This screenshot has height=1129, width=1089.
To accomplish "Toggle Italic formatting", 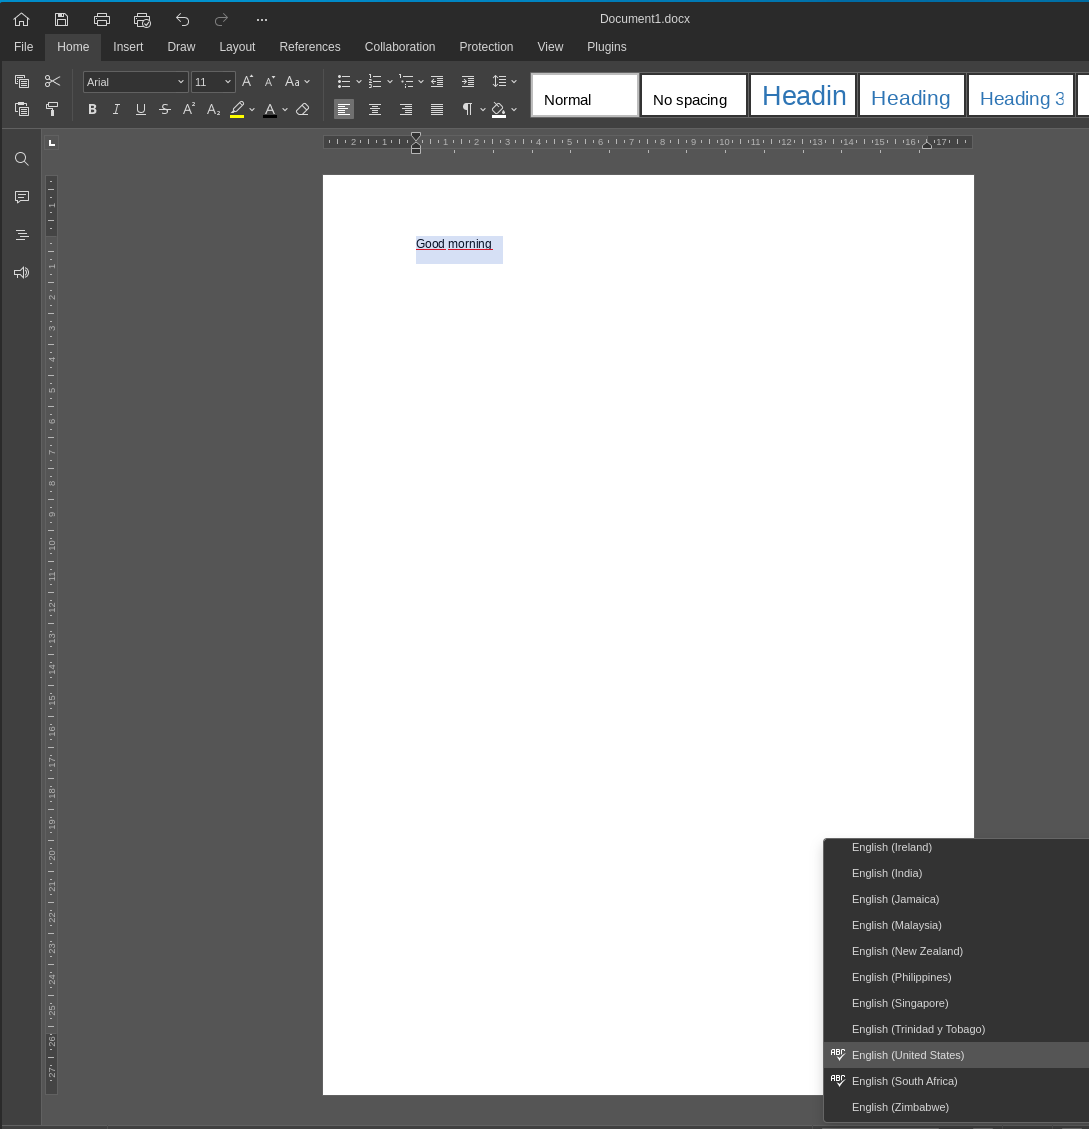I will tap(116, 109).
